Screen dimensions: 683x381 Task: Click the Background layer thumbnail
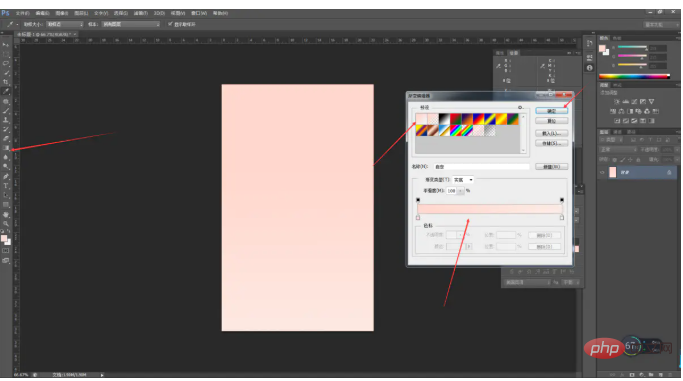(612, 173)
